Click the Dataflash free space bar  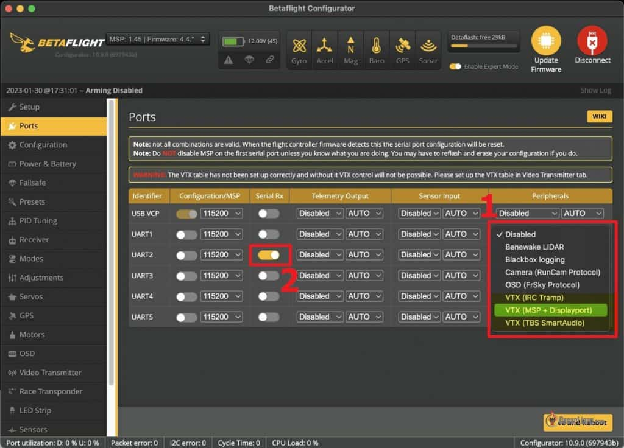pos(484,46)
